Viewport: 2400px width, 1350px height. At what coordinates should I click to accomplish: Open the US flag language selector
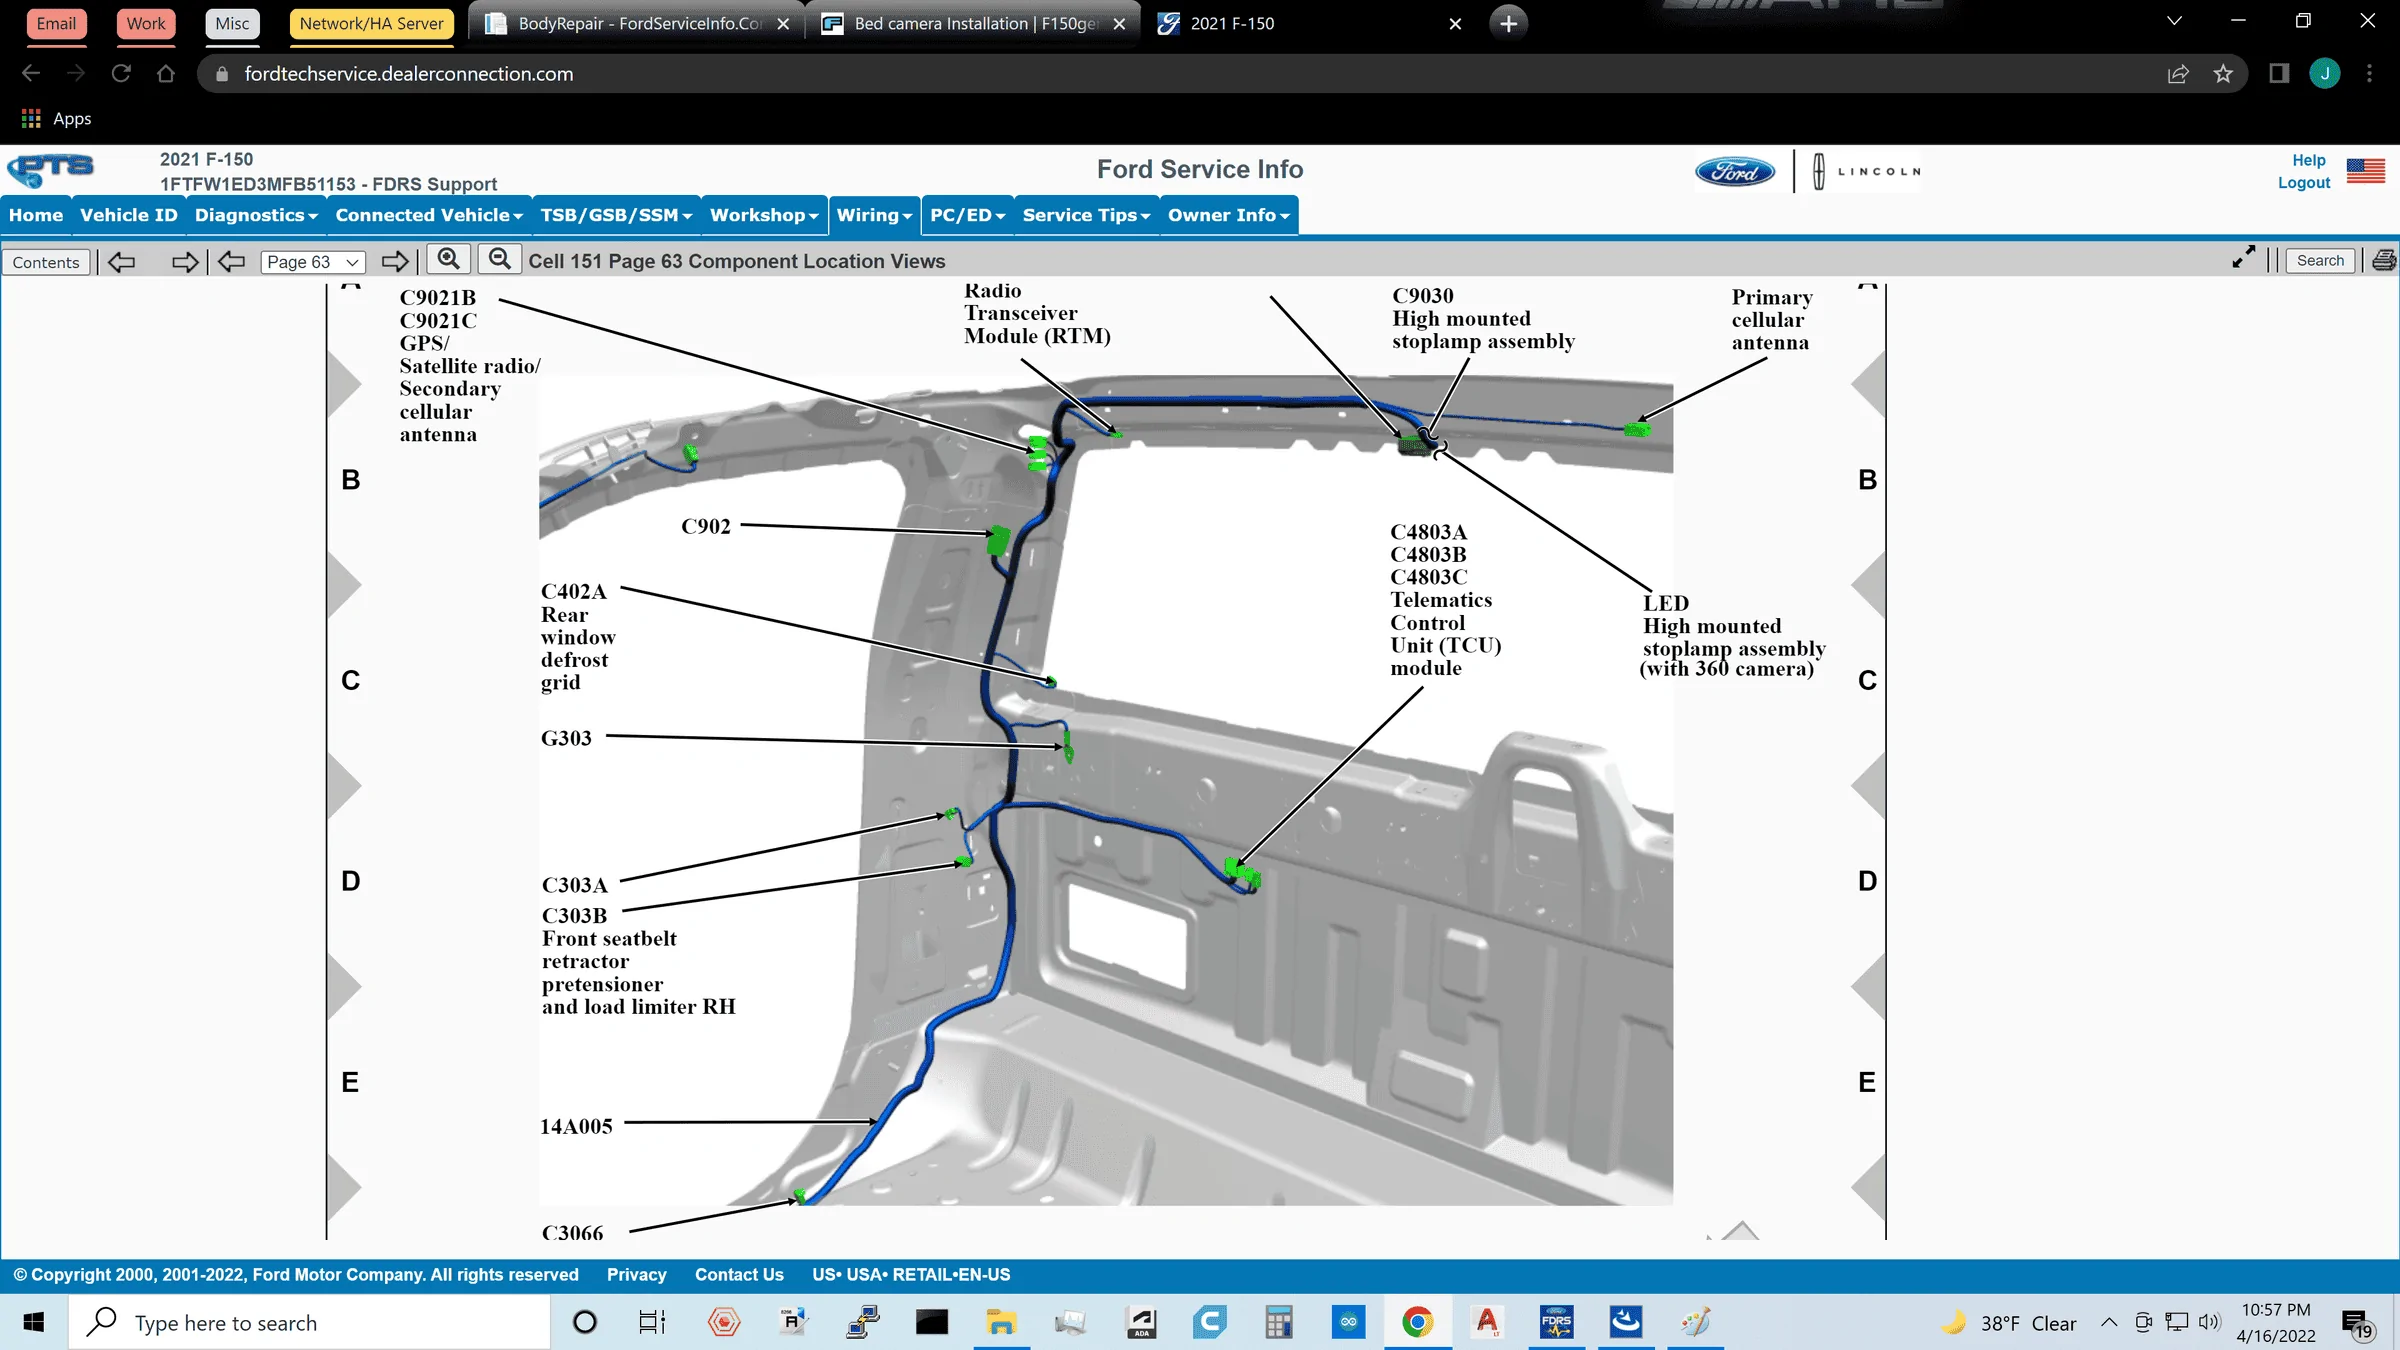click(x=2366, y=170)
